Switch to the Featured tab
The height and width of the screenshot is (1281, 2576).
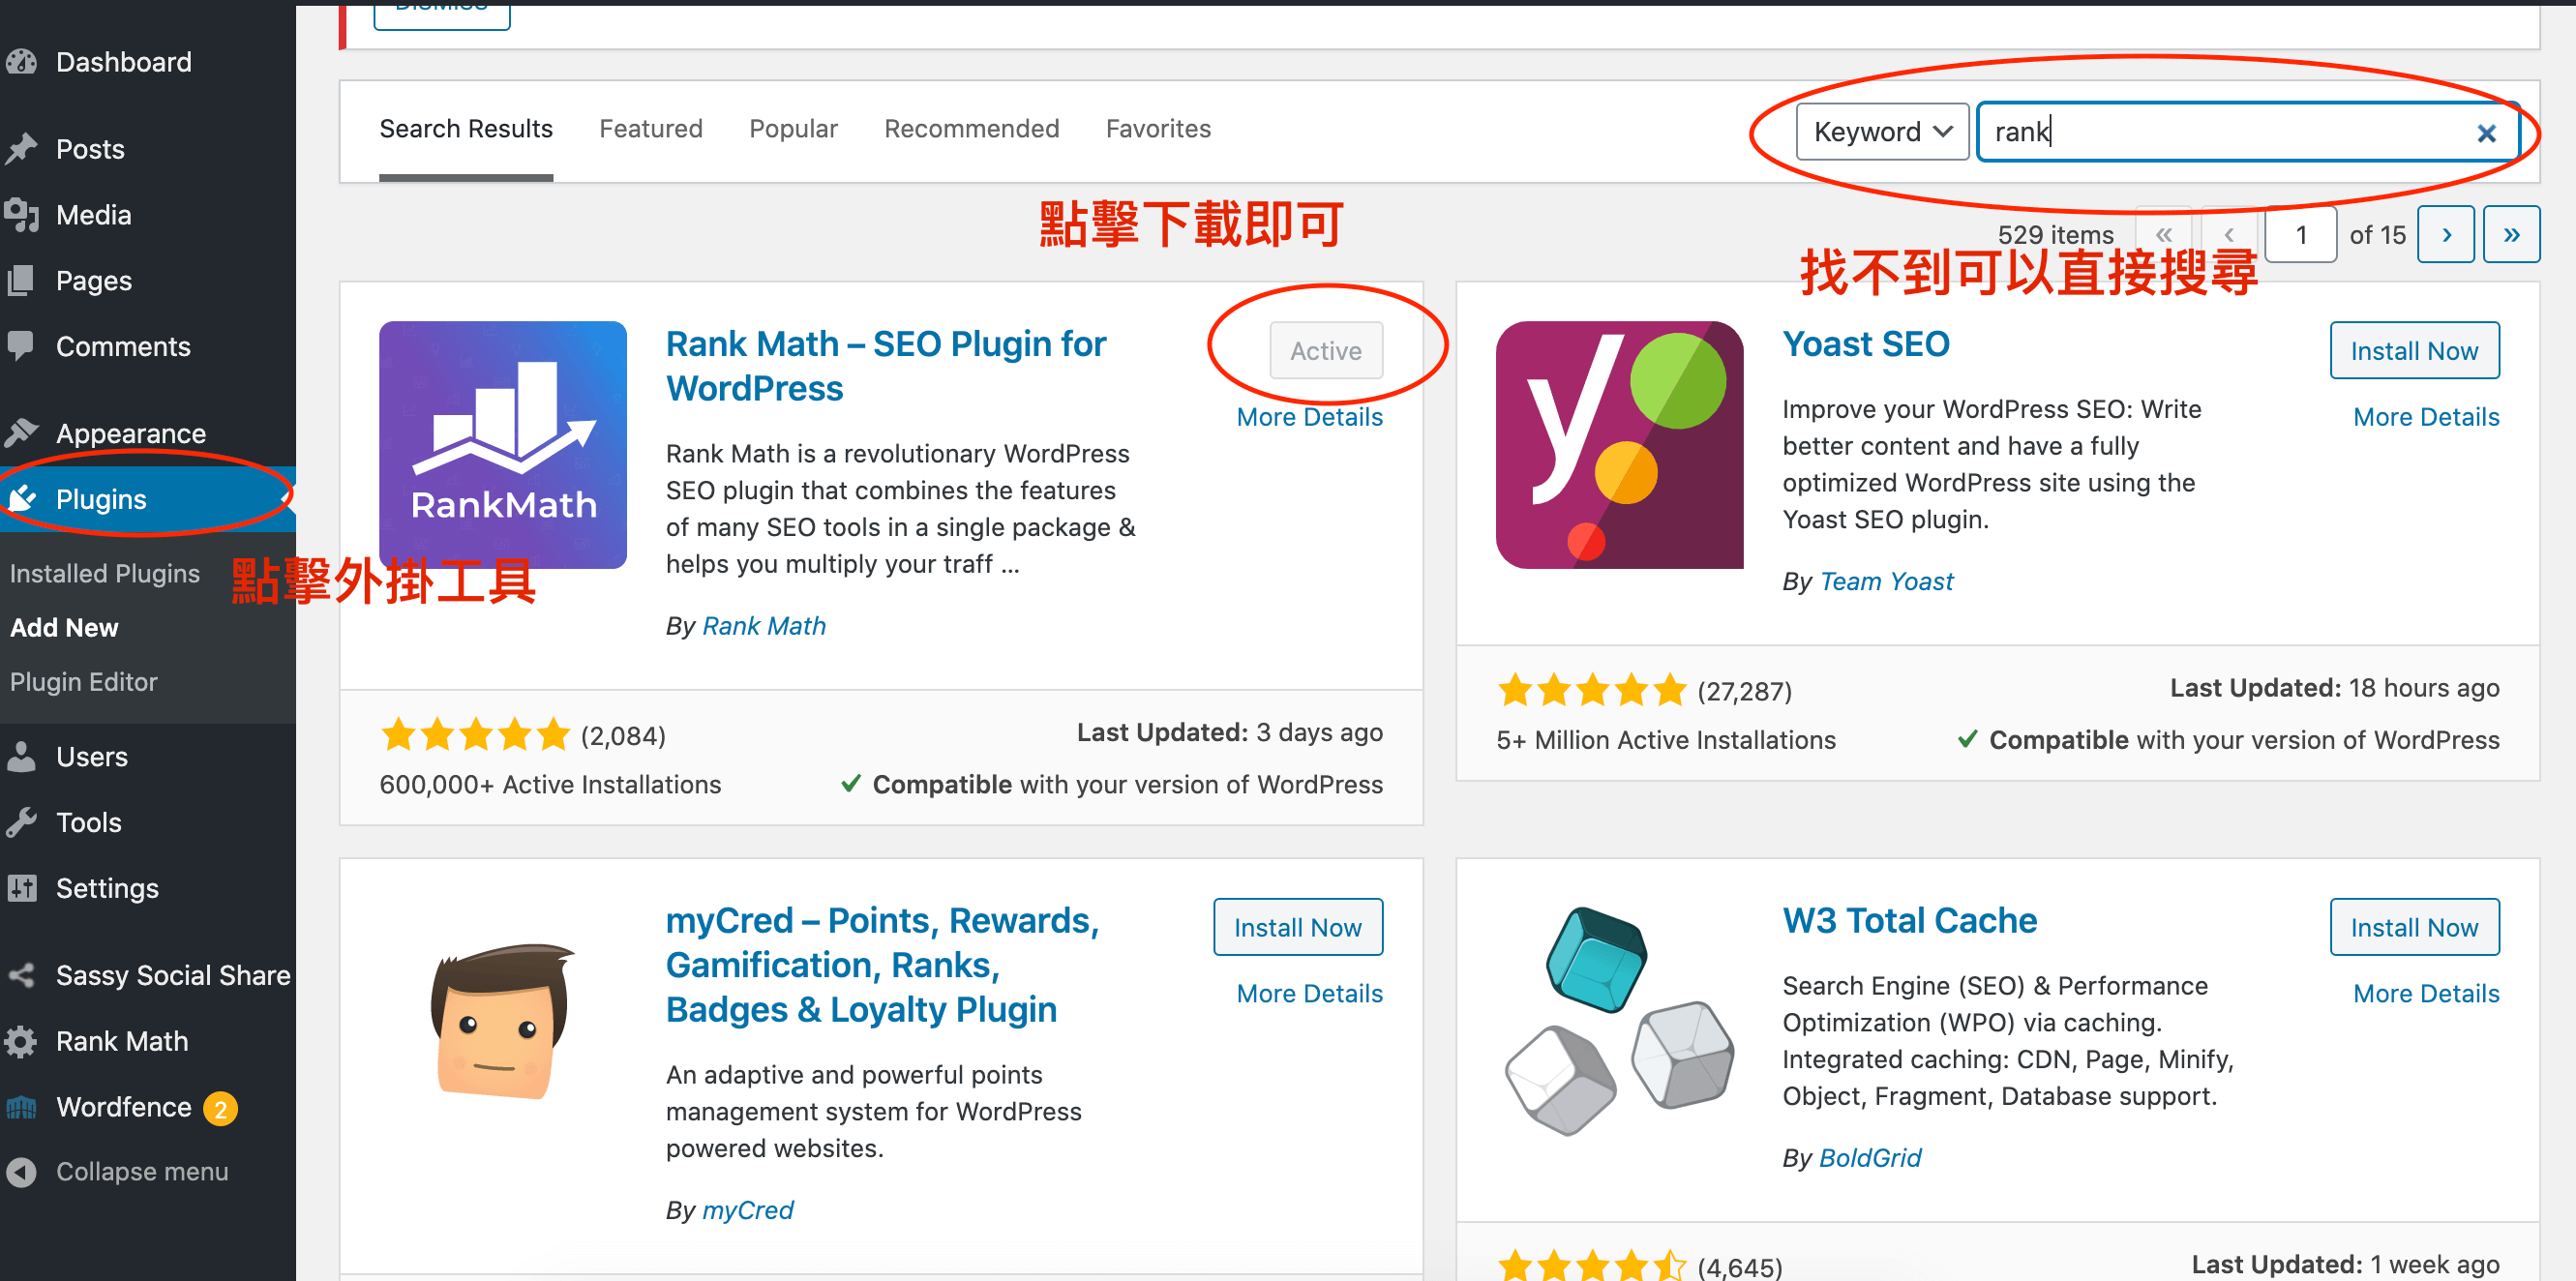pyautogui.click(x=651, y=129)
